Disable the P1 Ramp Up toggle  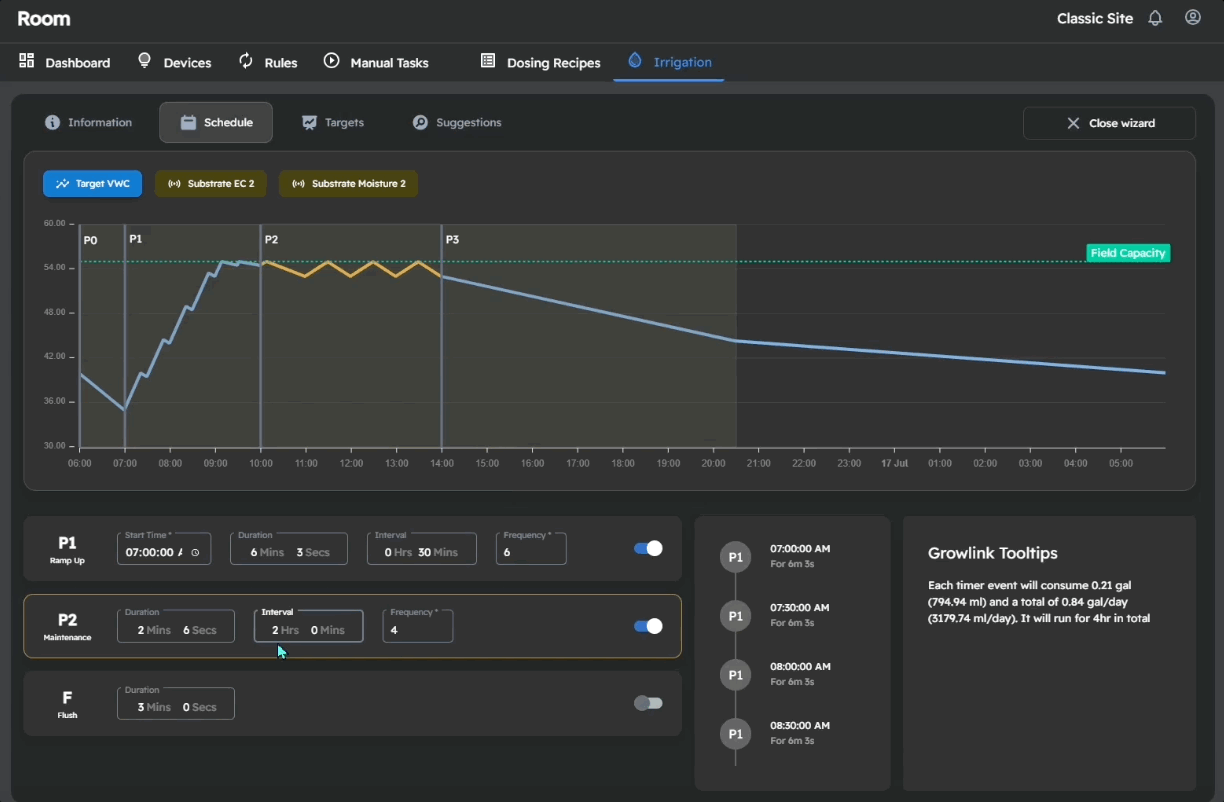(x=648, y=548)
